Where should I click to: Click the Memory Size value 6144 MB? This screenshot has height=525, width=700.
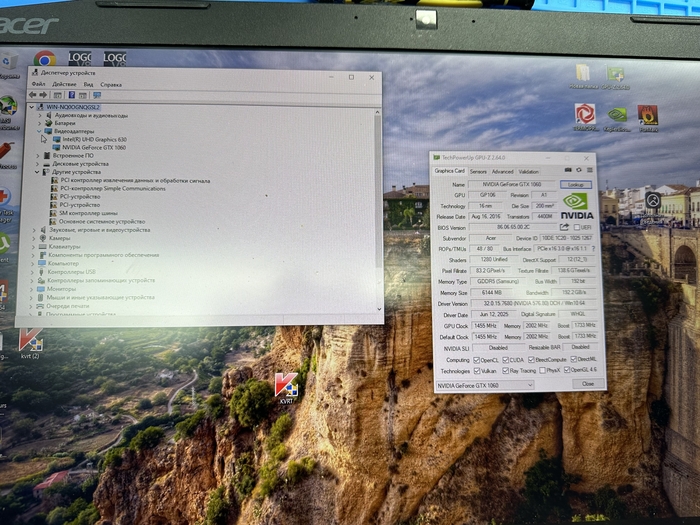[x=492, y=292]
